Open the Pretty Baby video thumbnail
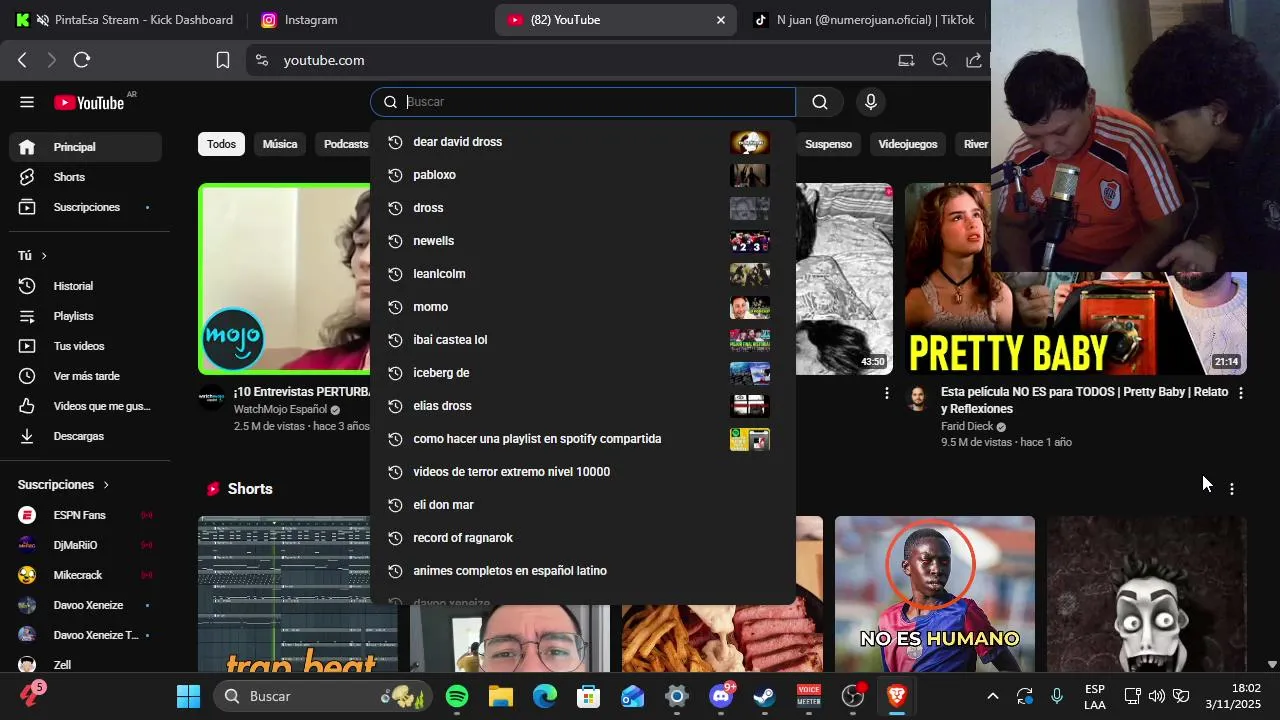This screenshot has width=1280, height=720. coord(1076,279)
